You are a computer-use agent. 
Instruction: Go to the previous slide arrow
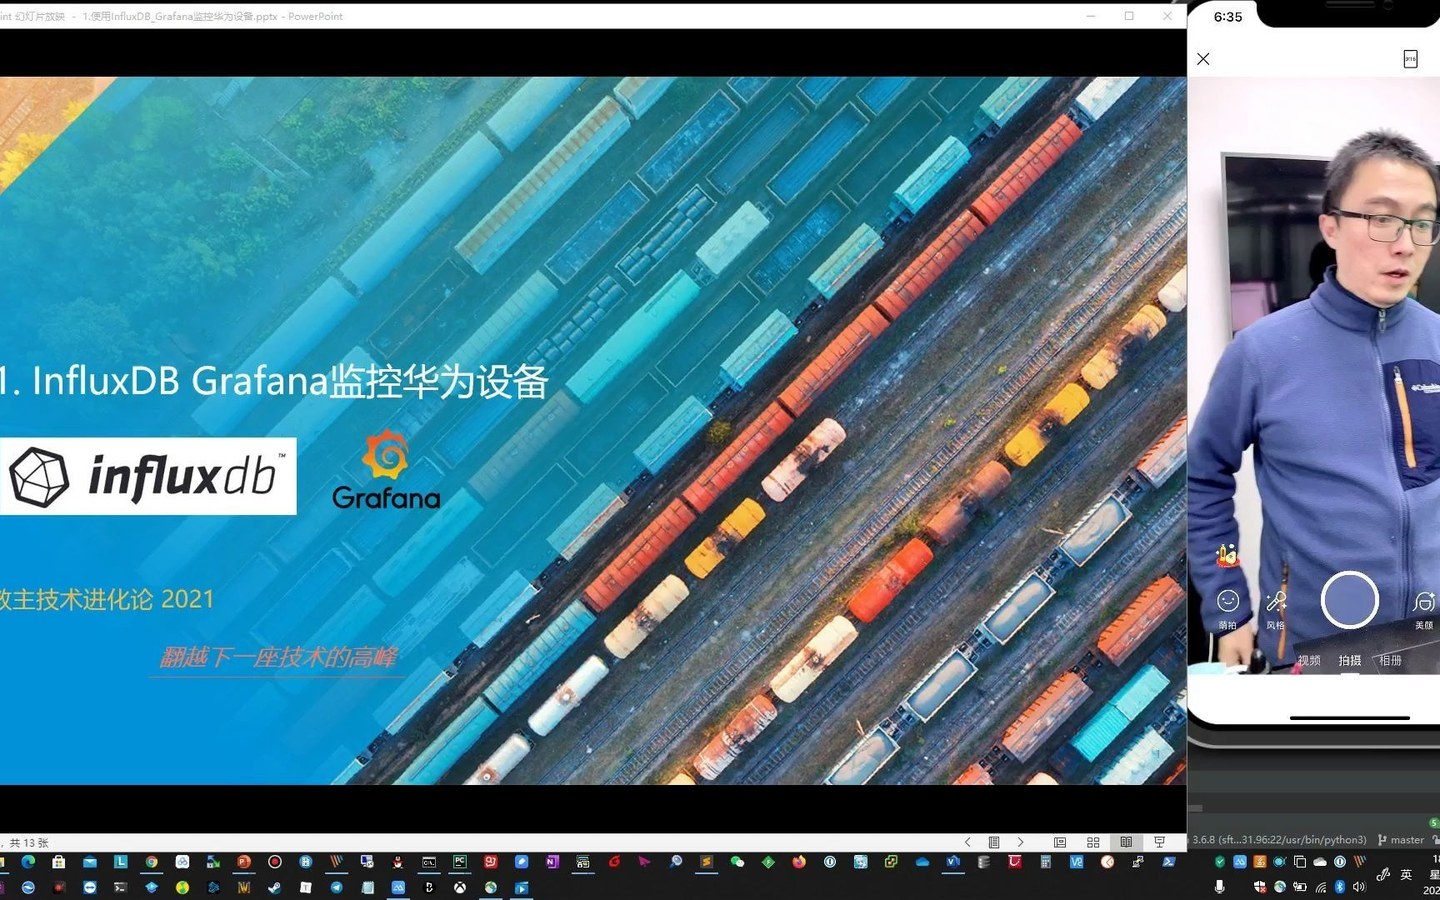[967, 842]
